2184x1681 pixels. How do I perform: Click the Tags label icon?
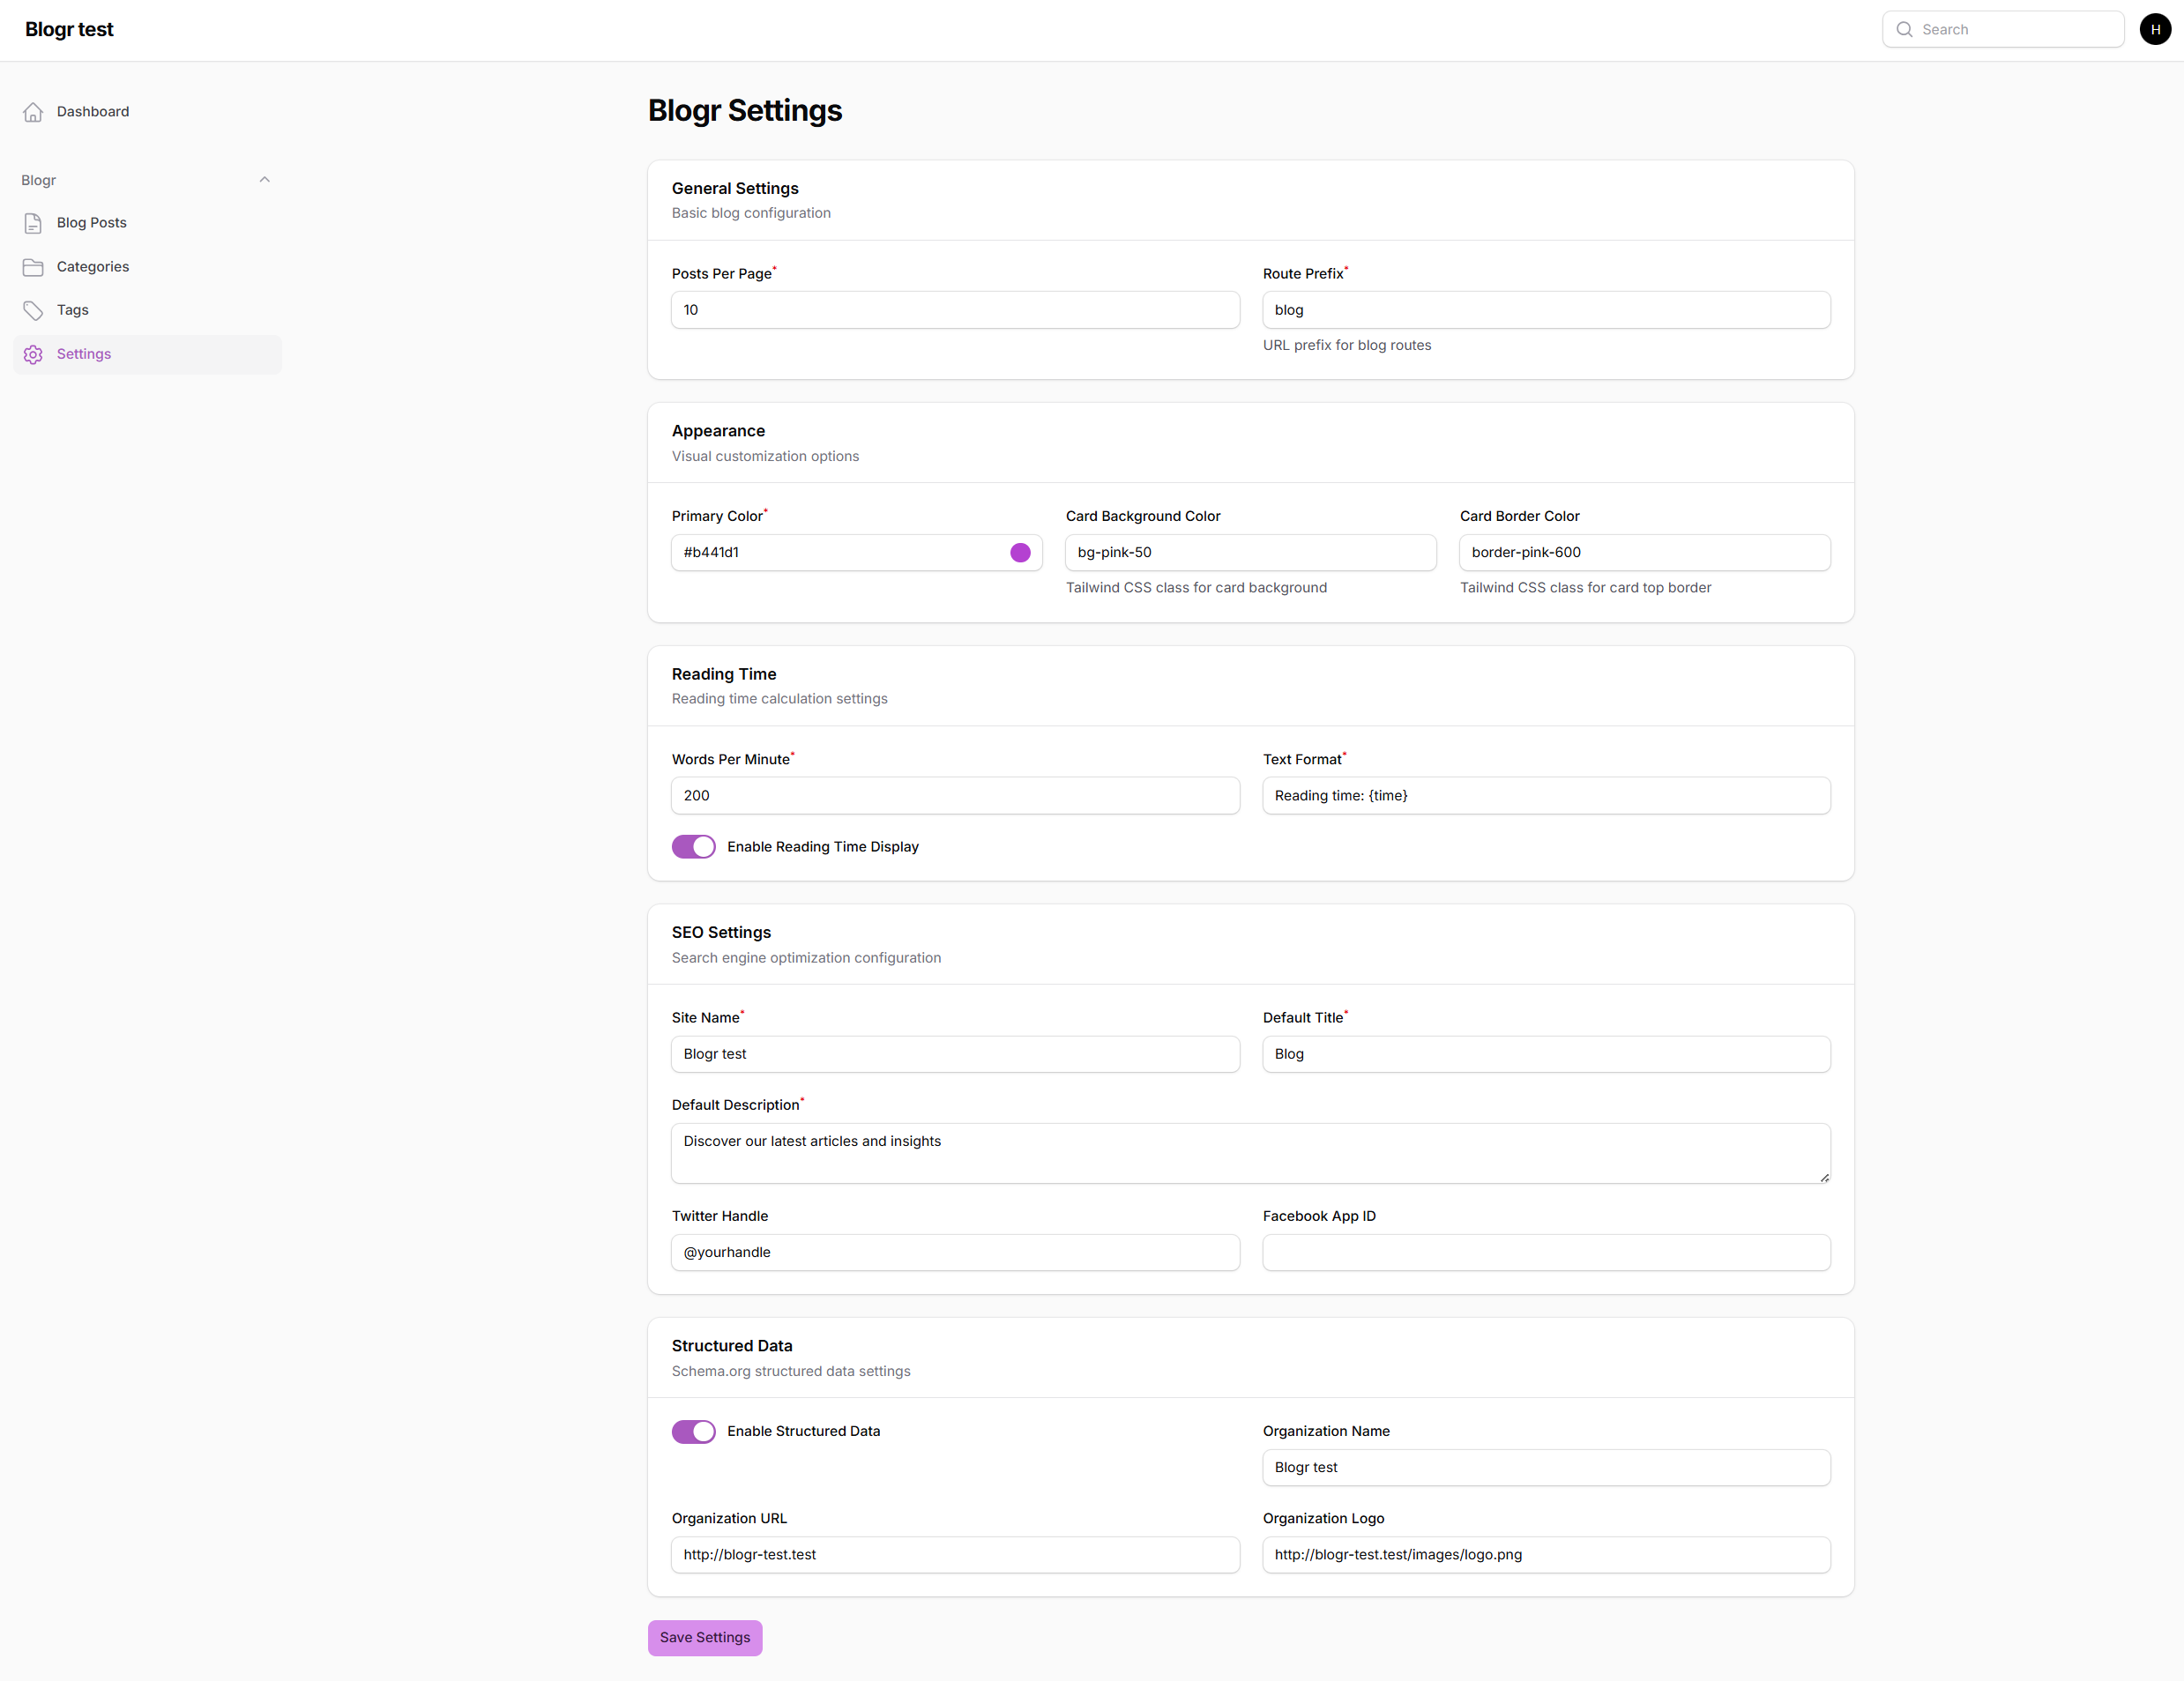(33, 311)
